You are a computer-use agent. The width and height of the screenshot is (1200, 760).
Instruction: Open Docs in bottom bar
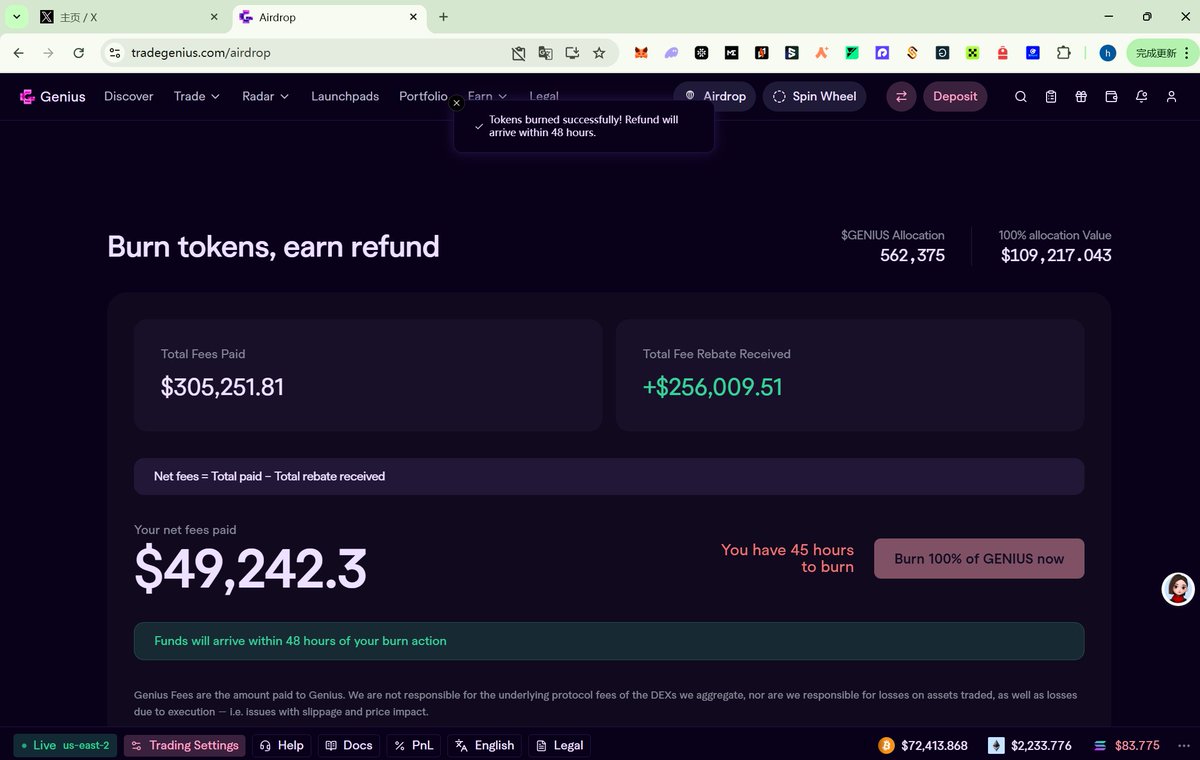click(349, 745)
